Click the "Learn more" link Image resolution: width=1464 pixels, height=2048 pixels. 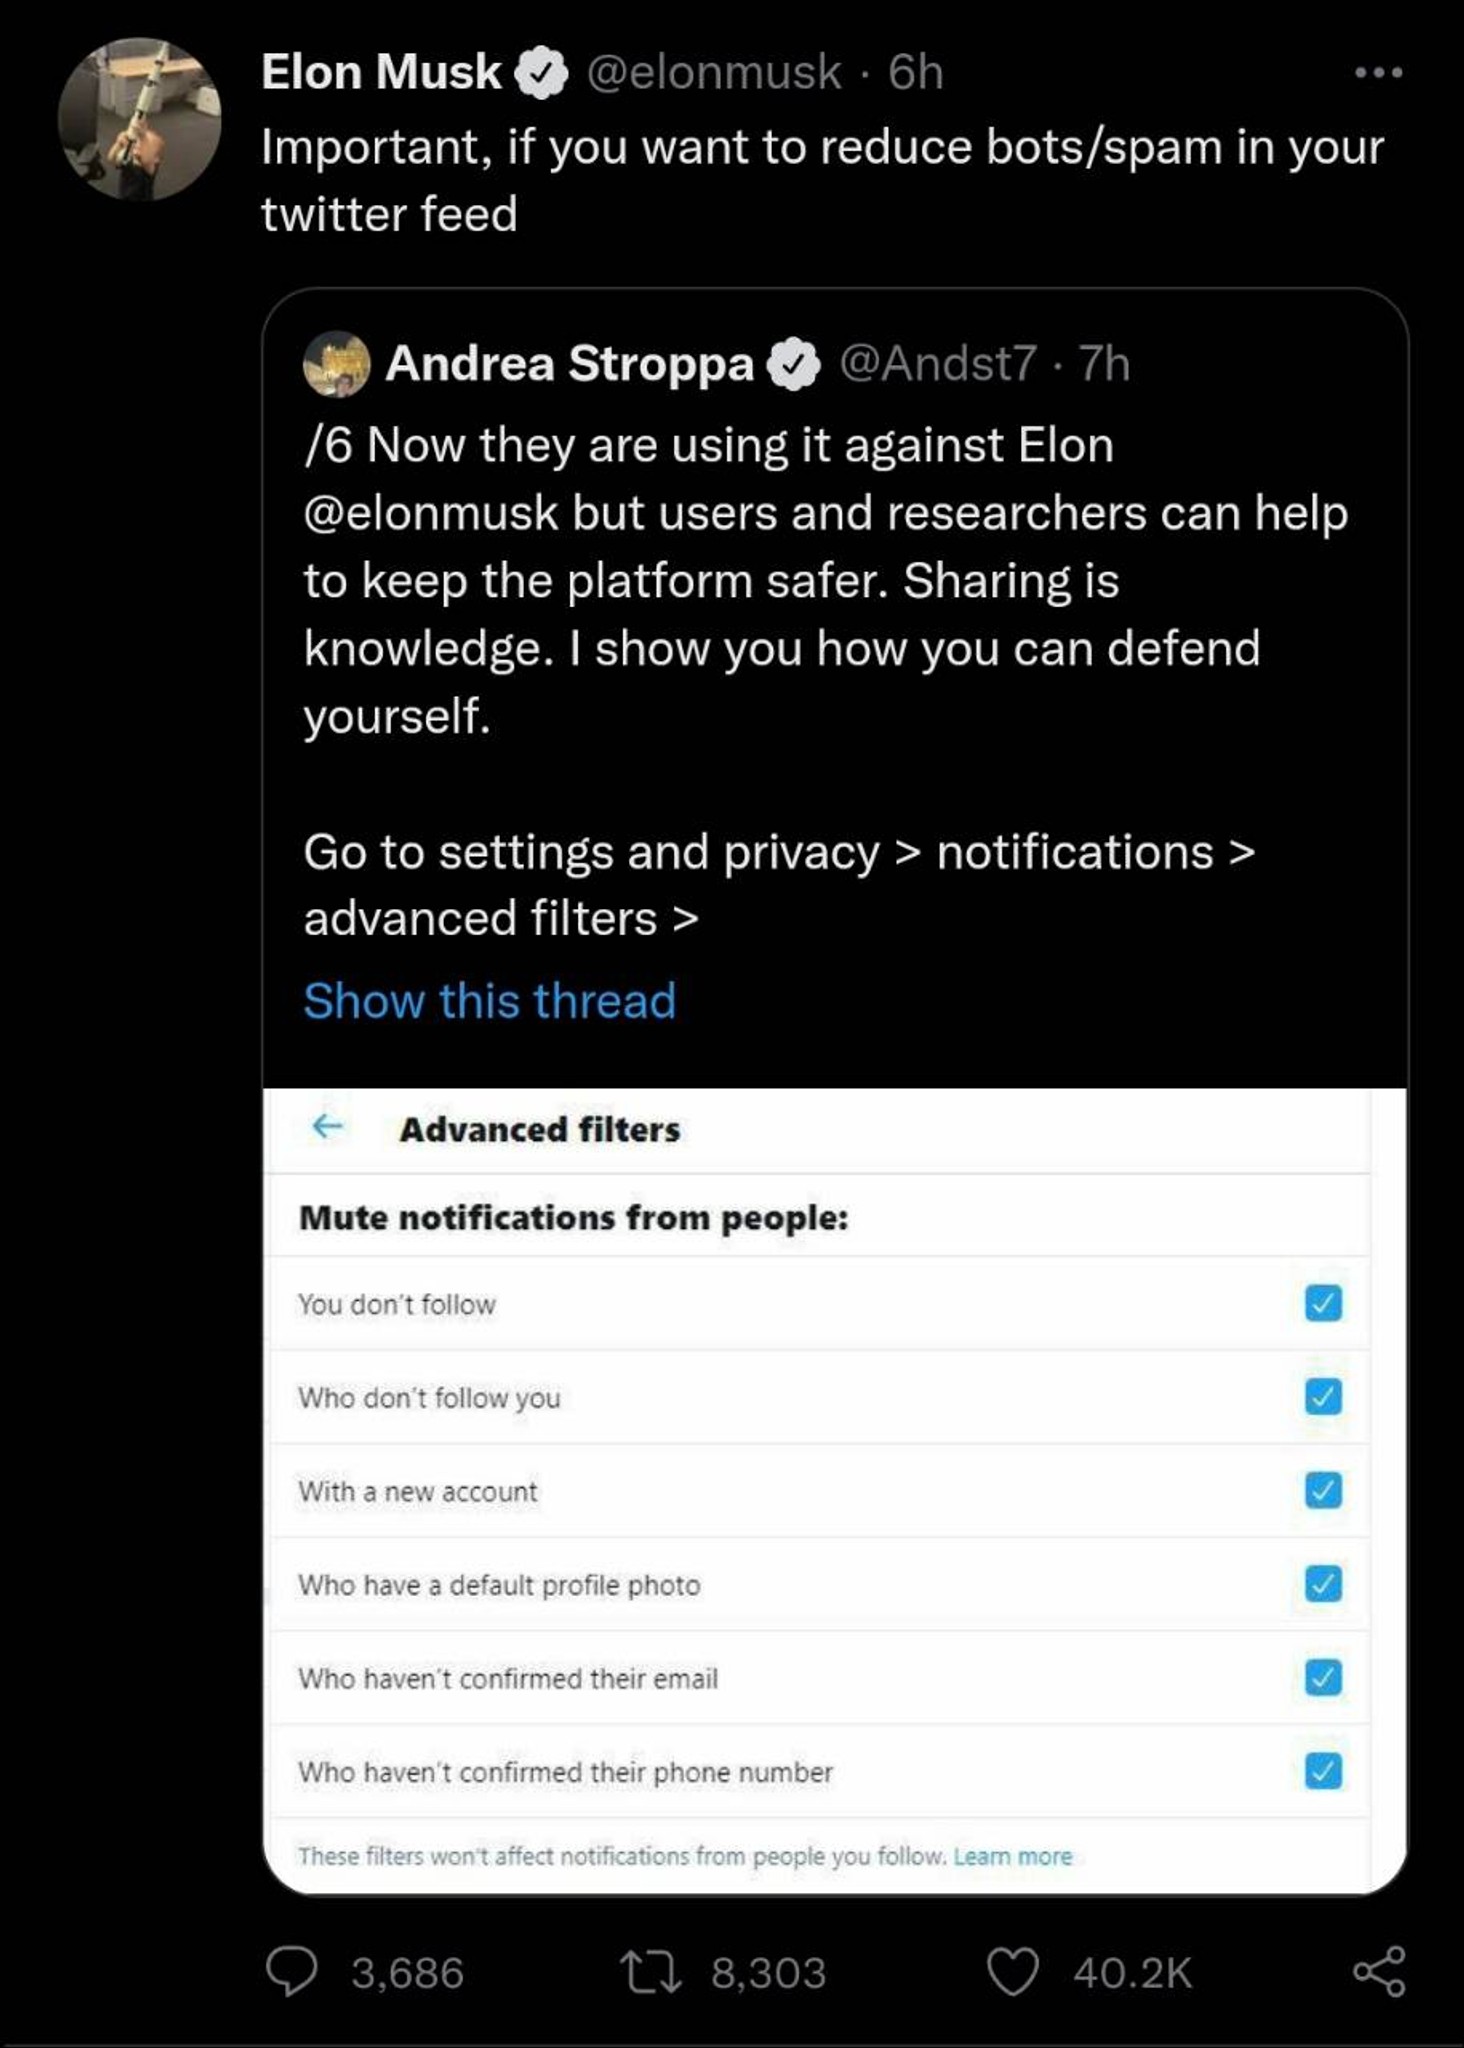(x=1012, y=1856)
